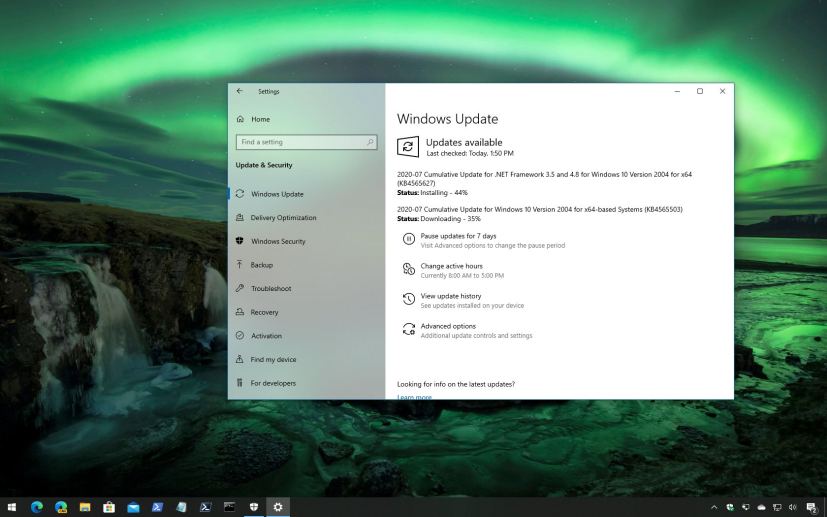Click the Installing - 44% status text

[x=444, y=193]
